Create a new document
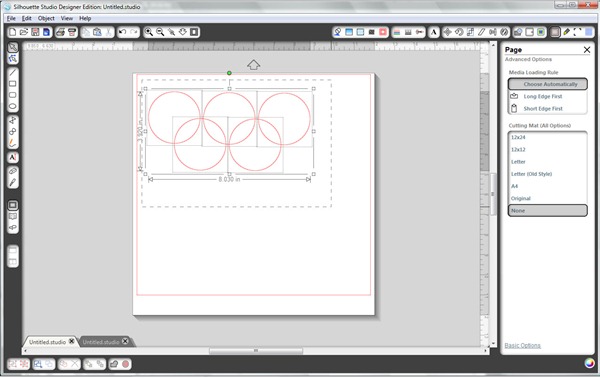This screenshot has width=600, height=378. click(12, 32)
